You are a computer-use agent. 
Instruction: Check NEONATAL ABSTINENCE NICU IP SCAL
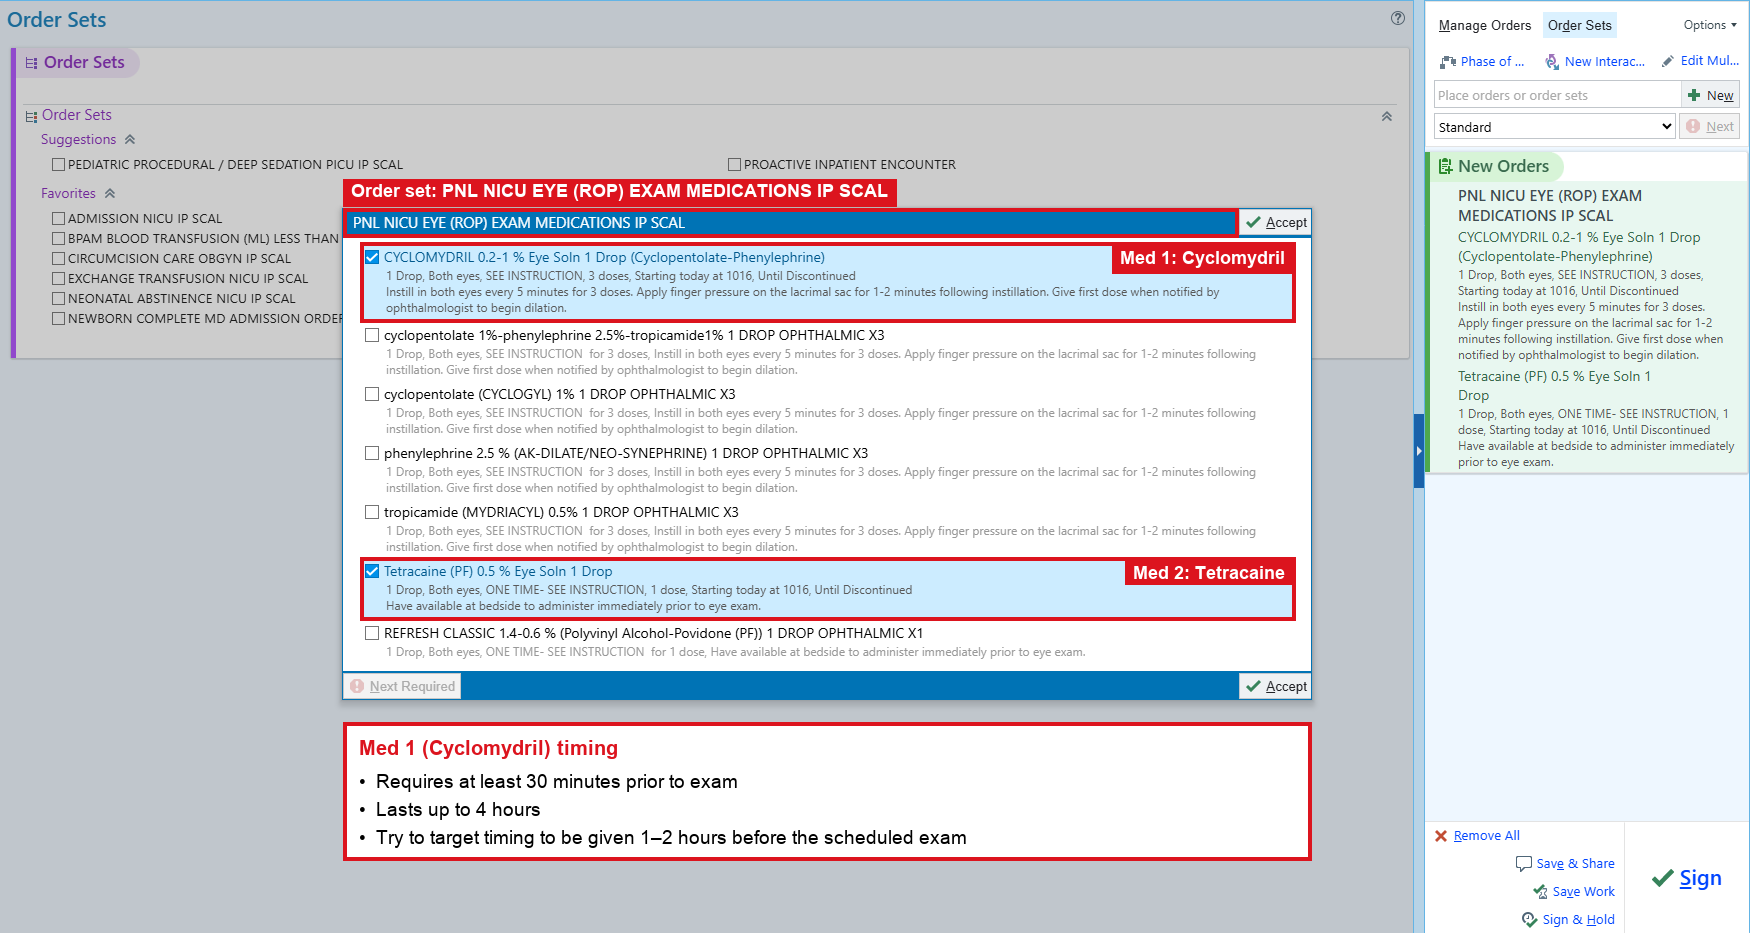59,298
